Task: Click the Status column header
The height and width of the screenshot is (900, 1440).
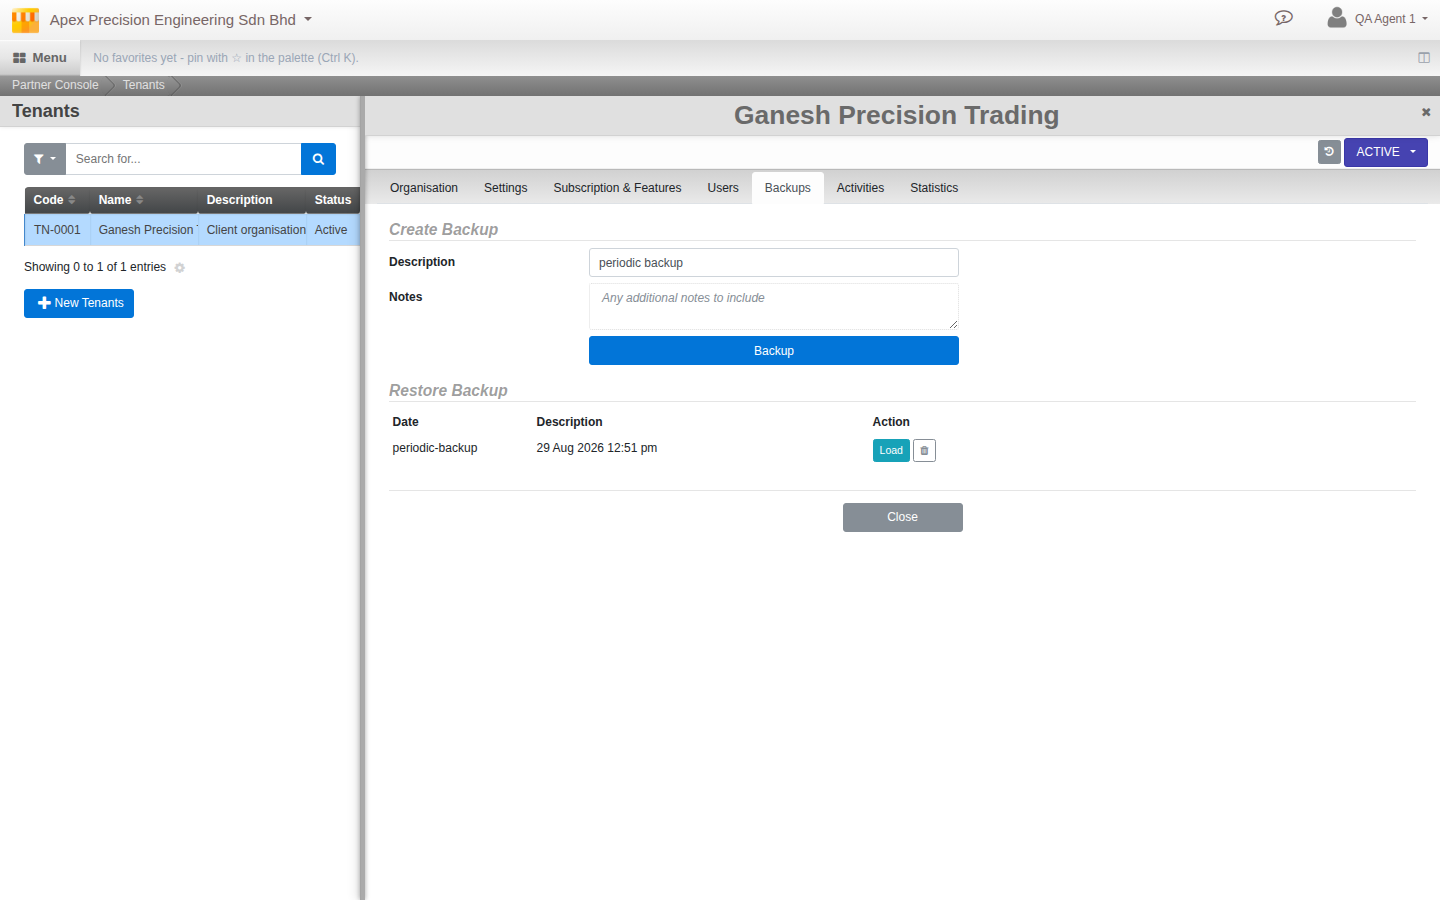Action: [x=333, y=200]
